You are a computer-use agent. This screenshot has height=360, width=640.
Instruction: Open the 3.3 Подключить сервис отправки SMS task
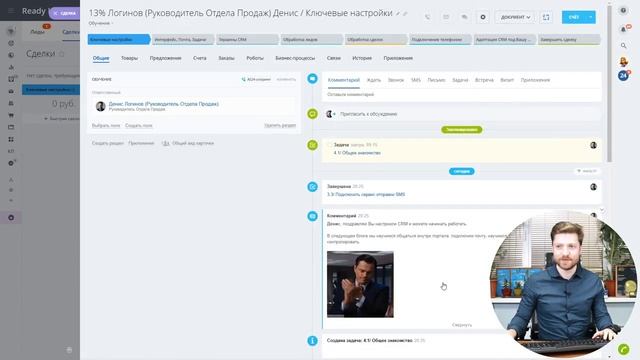pyautogui.click(x=366, y=195)
